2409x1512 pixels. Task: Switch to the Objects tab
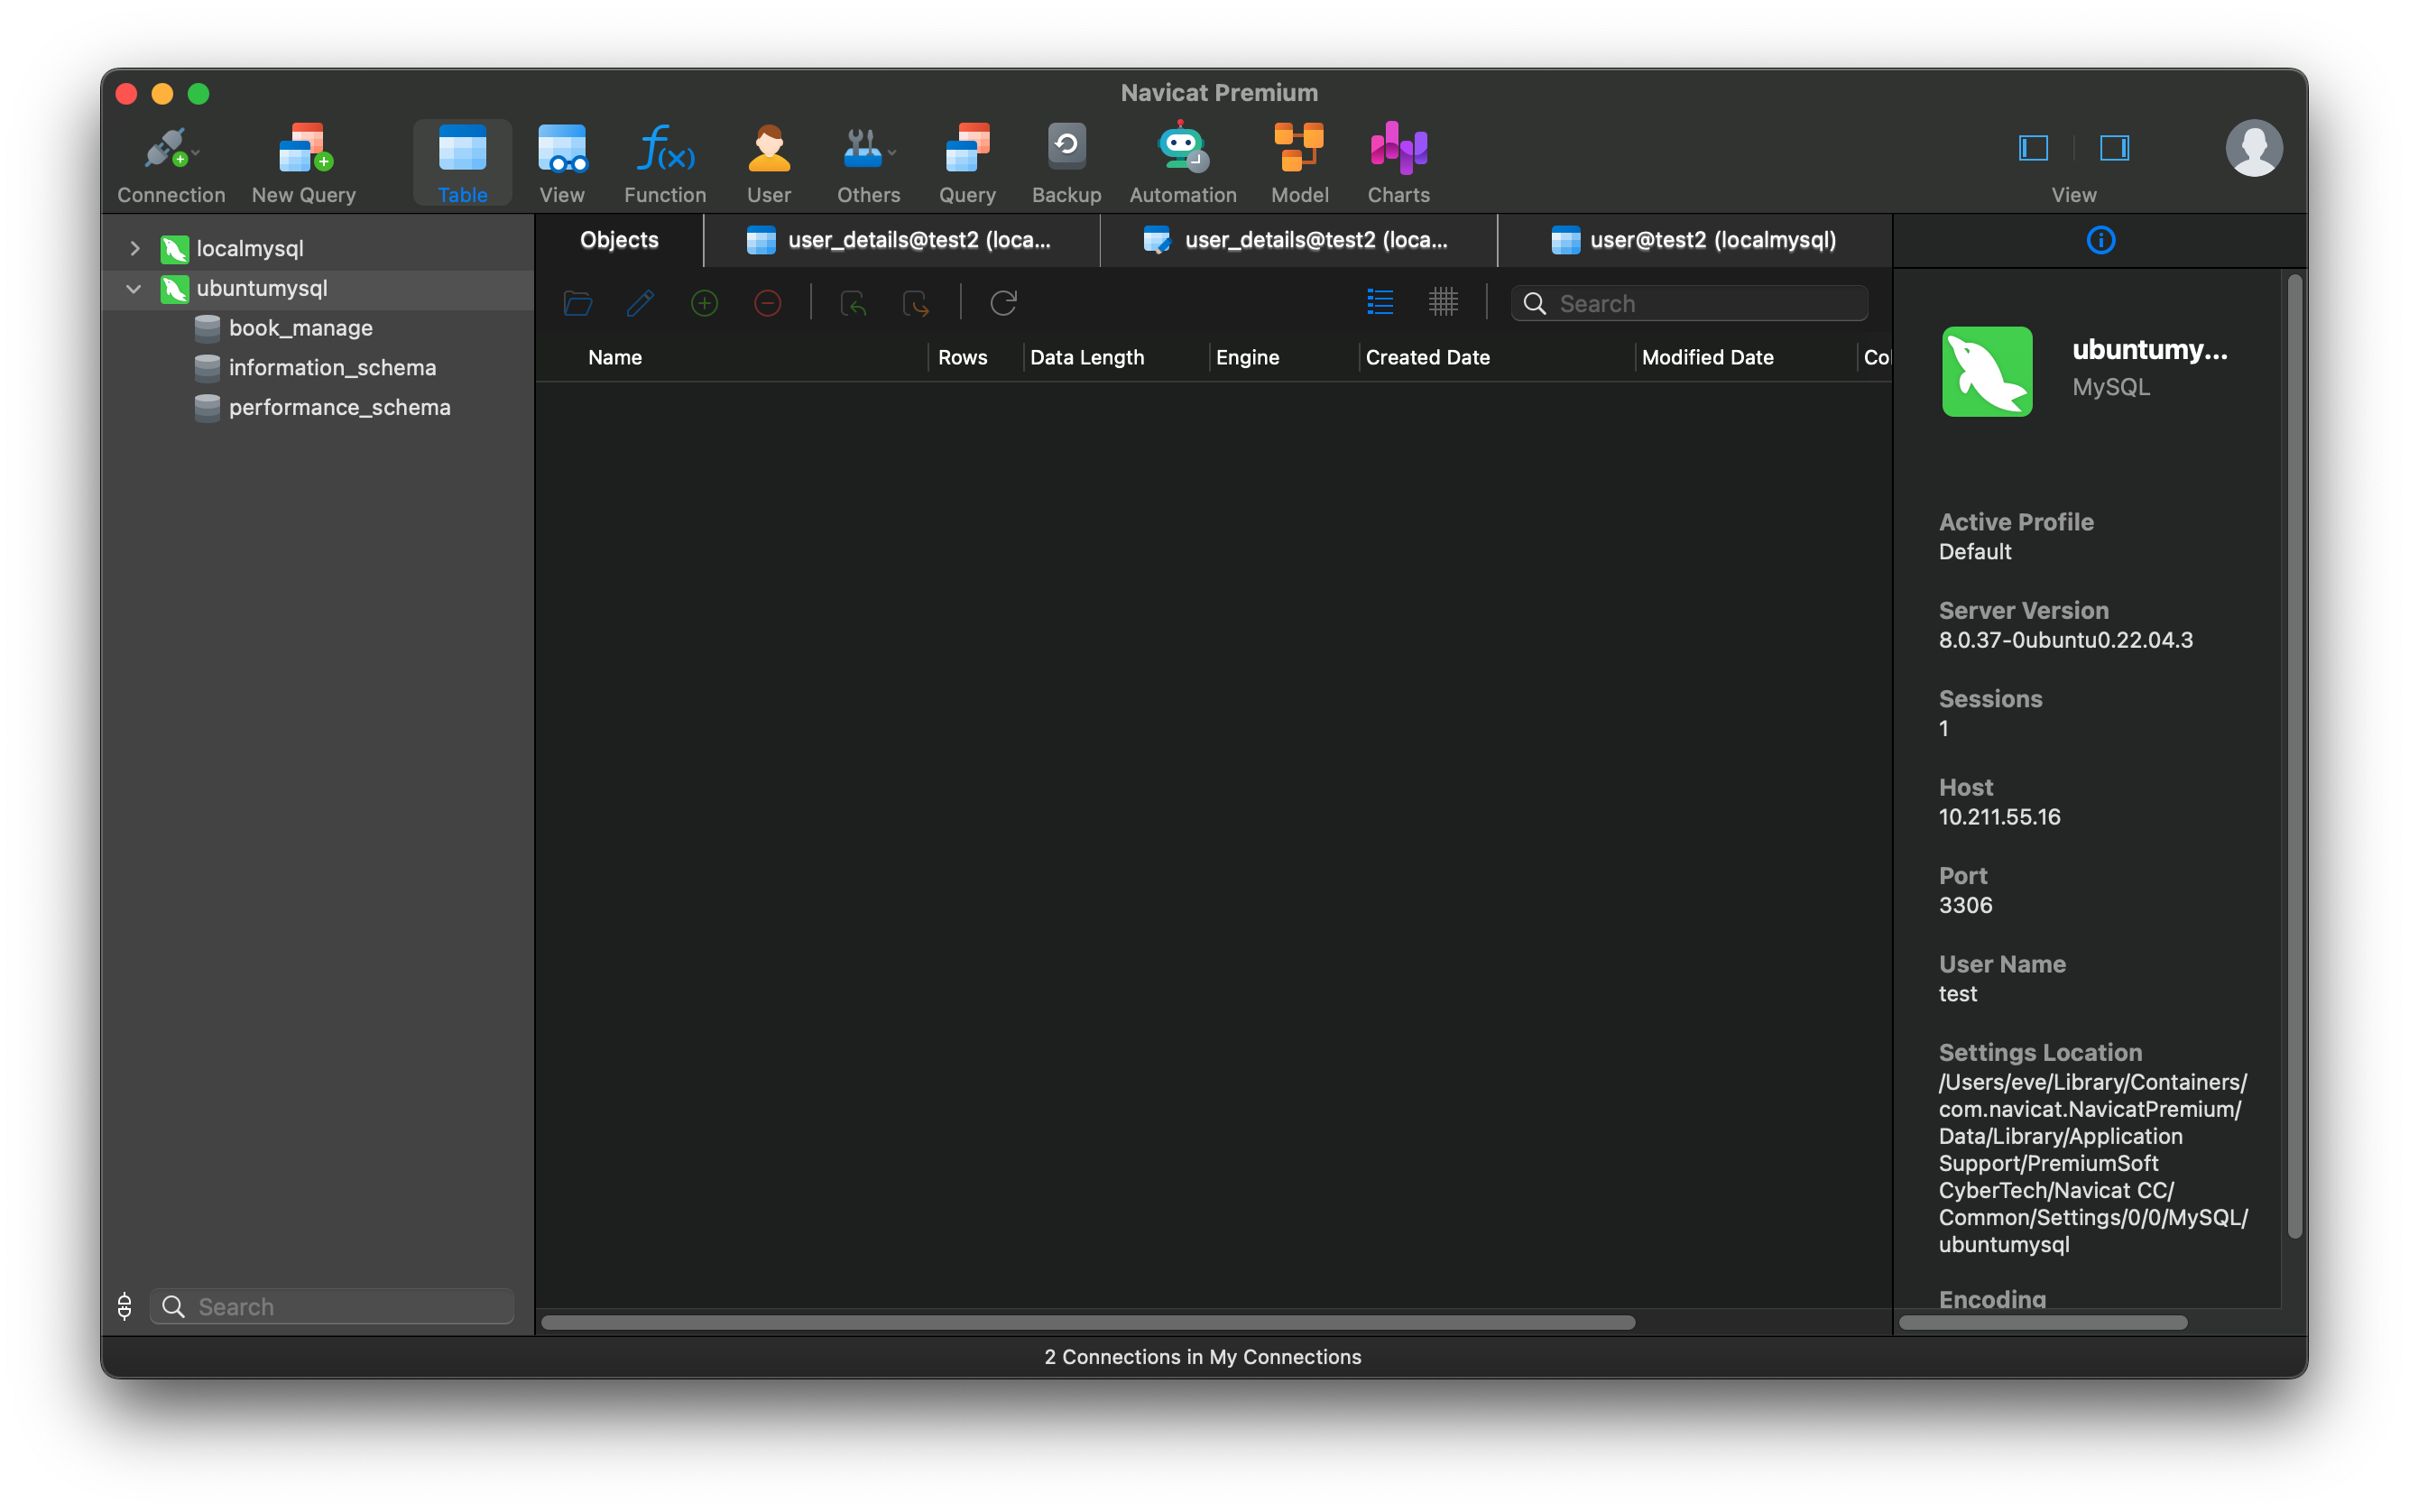619,240
